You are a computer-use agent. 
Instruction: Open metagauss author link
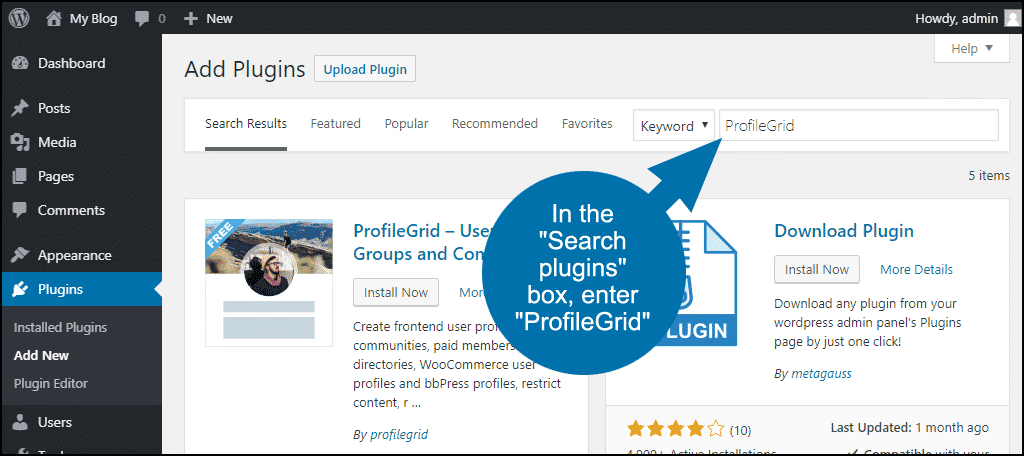pyautogui.click(x=822, y=374)
